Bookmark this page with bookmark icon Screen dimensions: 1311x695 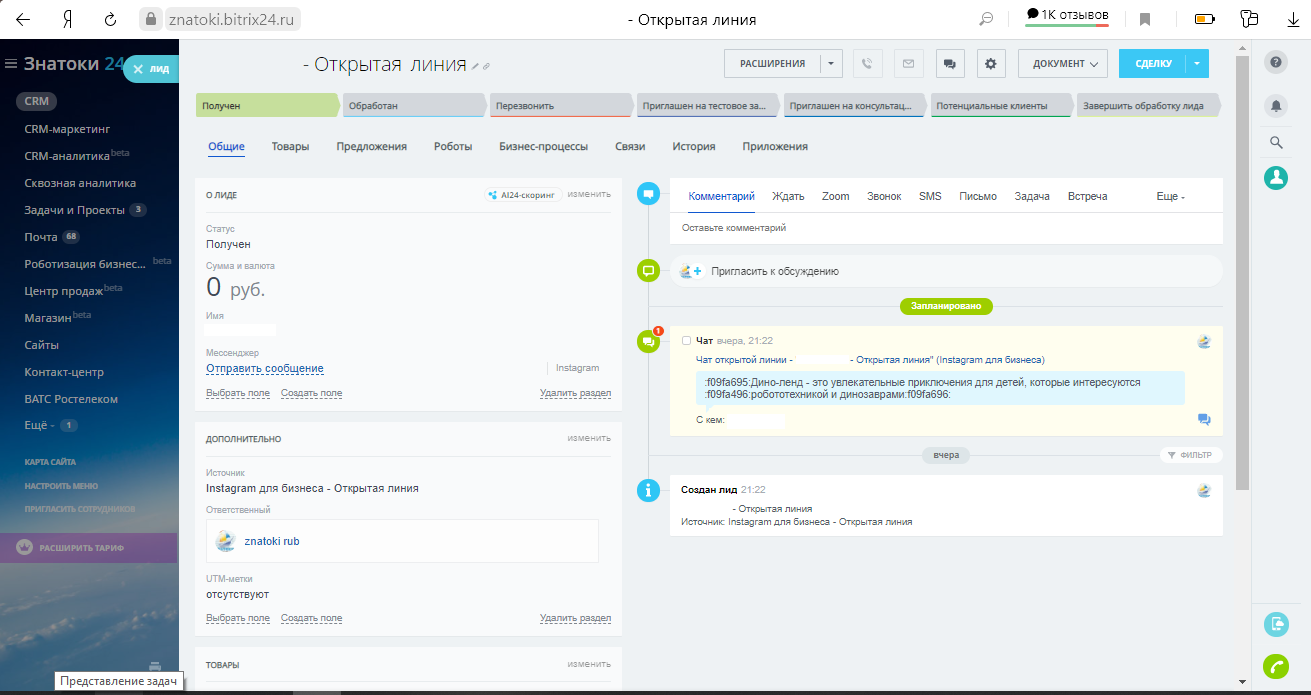pyautogui.click(x=1146, y=19)
